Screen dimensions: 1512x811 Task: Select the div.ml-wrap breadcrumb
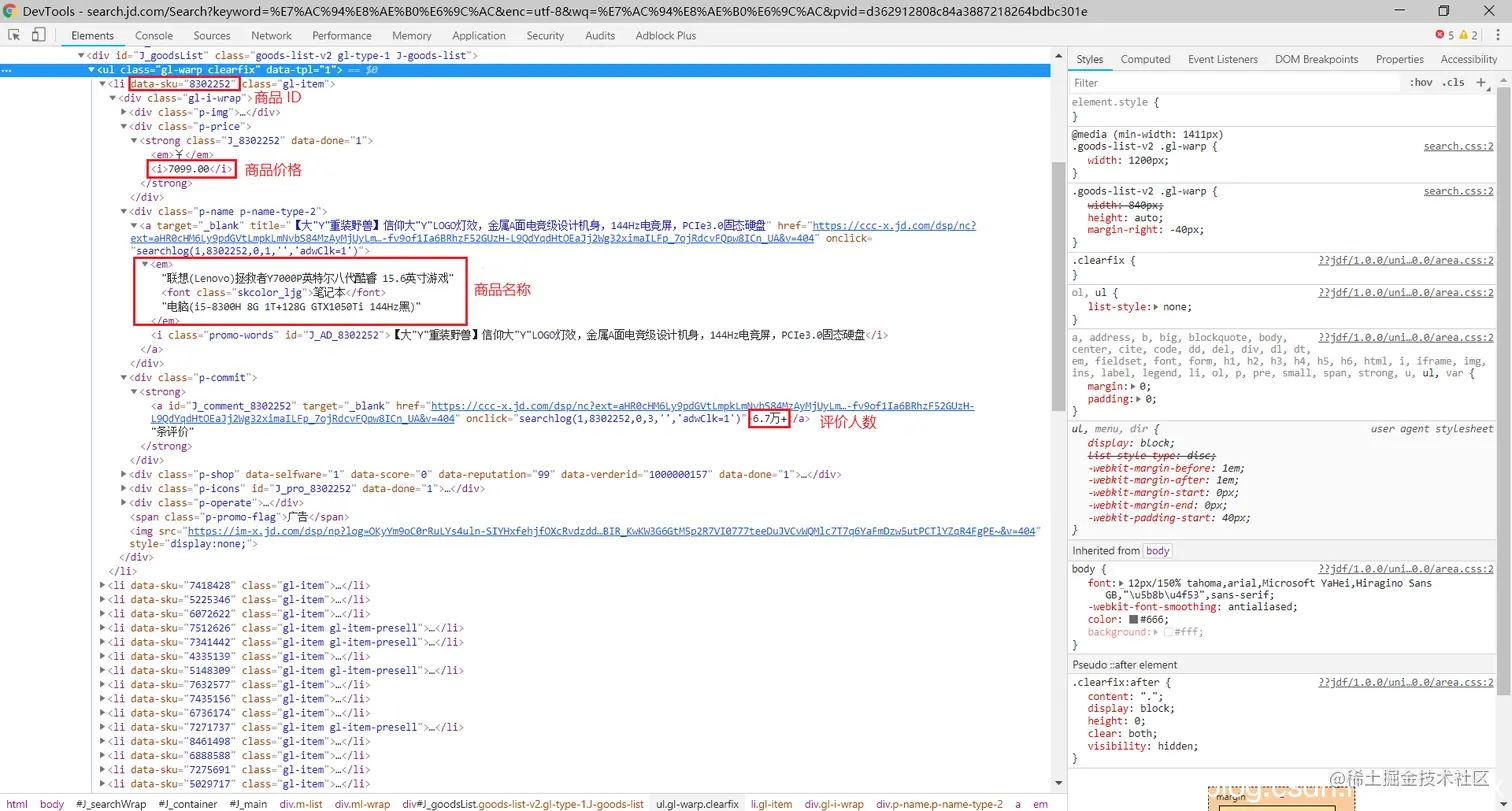point(362,804)
